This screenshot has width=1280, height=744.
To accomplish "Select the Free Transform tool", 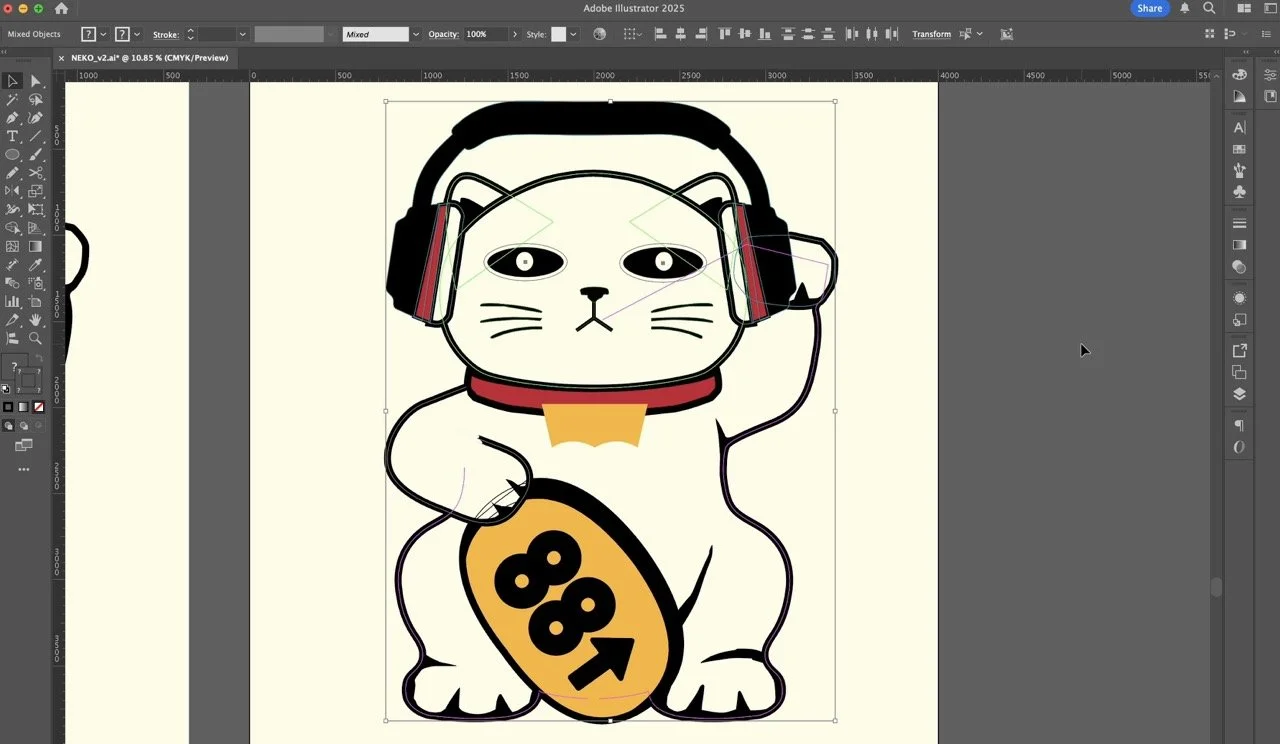I will coord(35,210).
